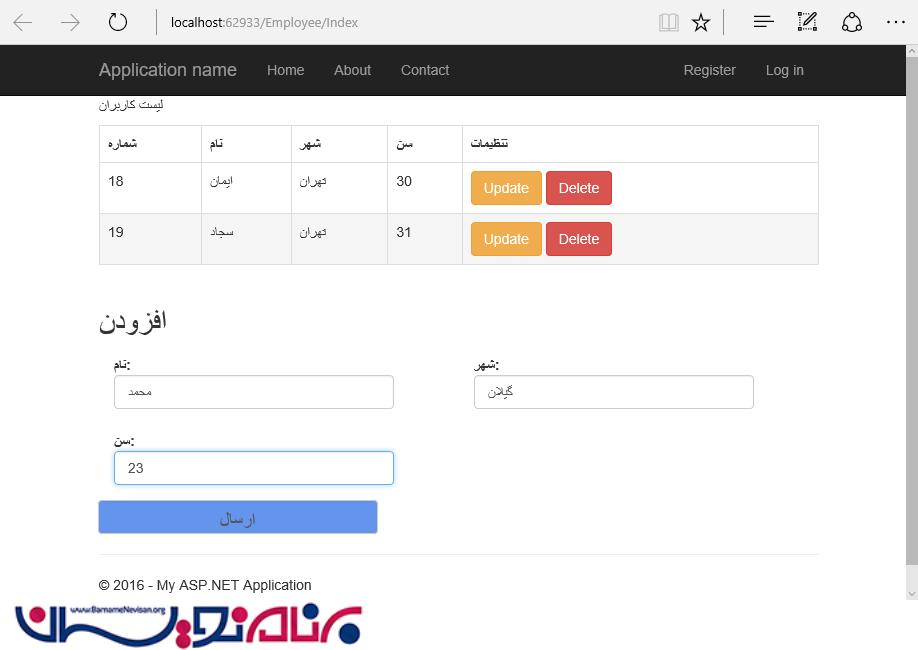918x650 pixels.
Task: Click name cell ایمان
Action: pyautogui.click(x=246, y=188)
